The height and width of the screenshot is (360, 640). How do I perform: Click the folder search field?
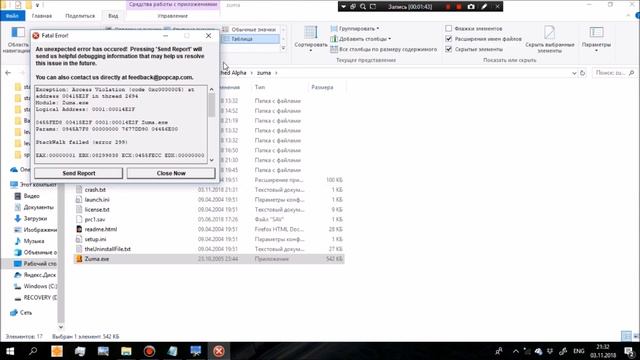point(614,73)
